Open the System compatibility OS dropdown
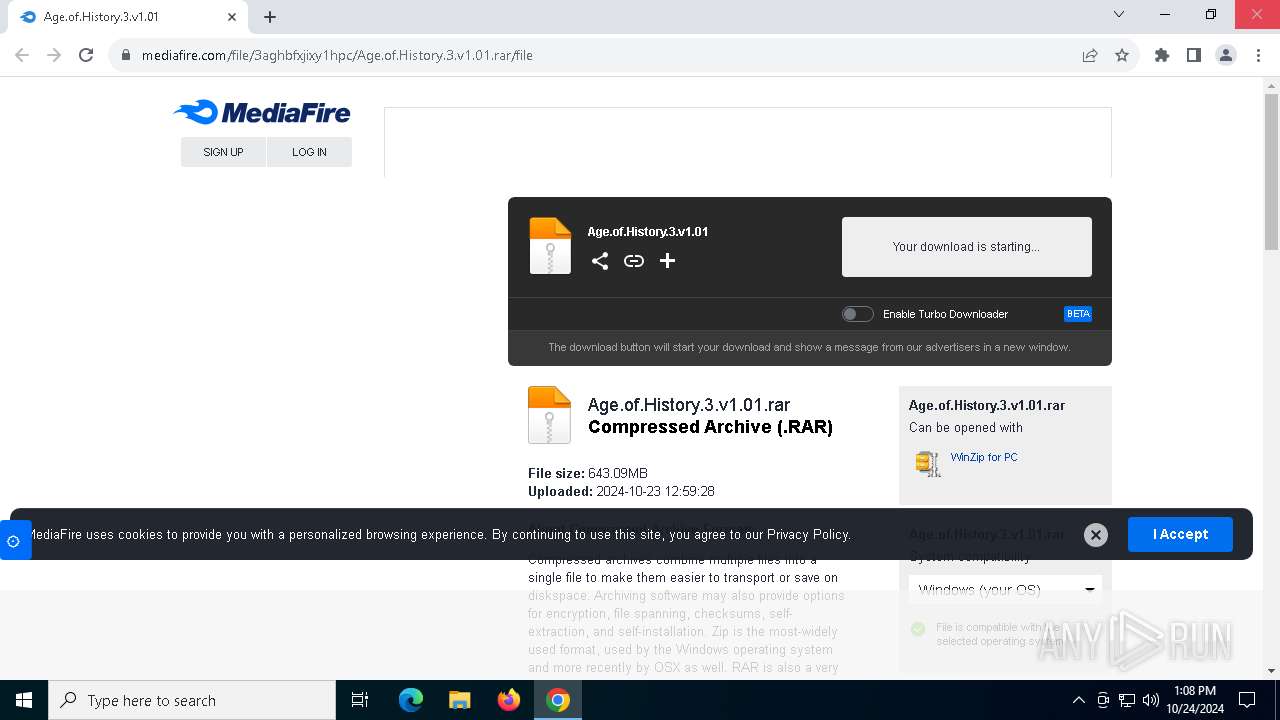 [1005, 589]
